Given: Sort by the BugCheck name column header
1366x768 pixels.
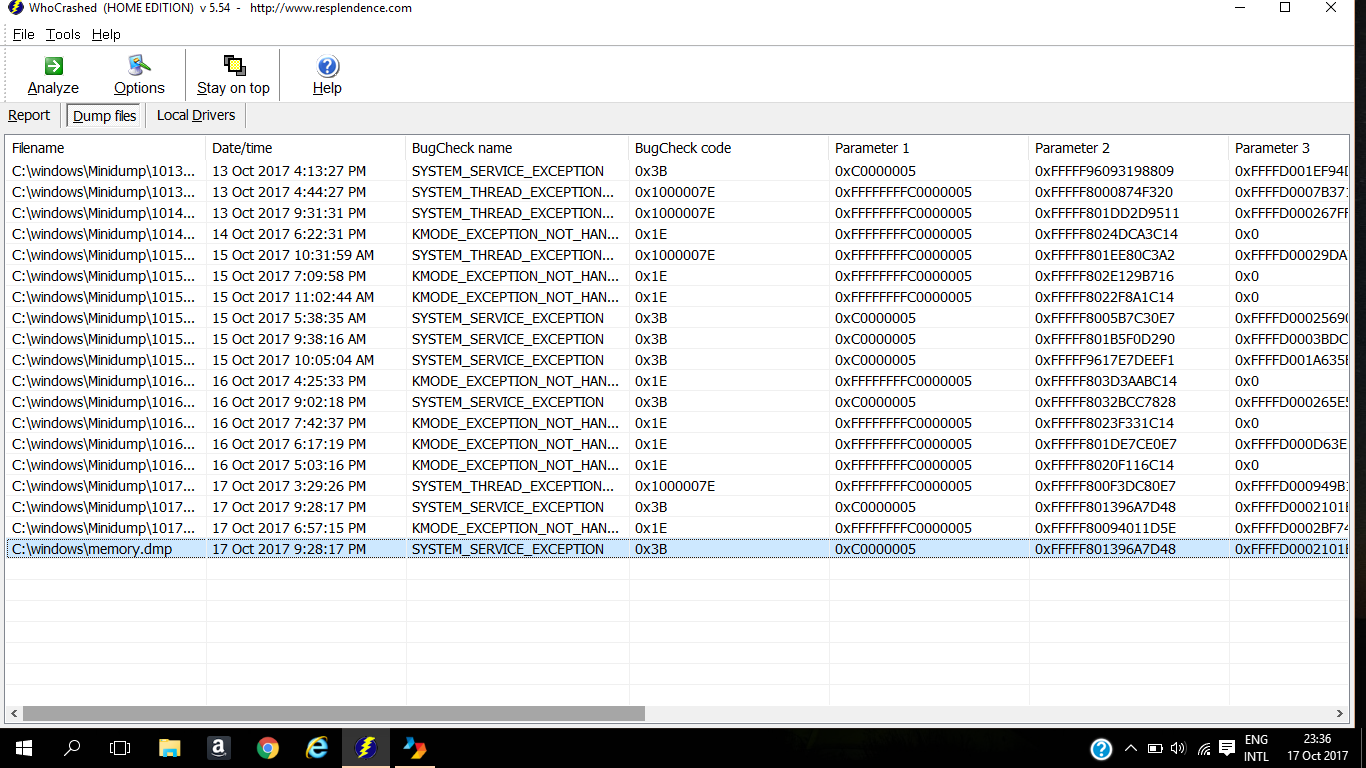Looking at the screenshot, I should tap(517, 148).
